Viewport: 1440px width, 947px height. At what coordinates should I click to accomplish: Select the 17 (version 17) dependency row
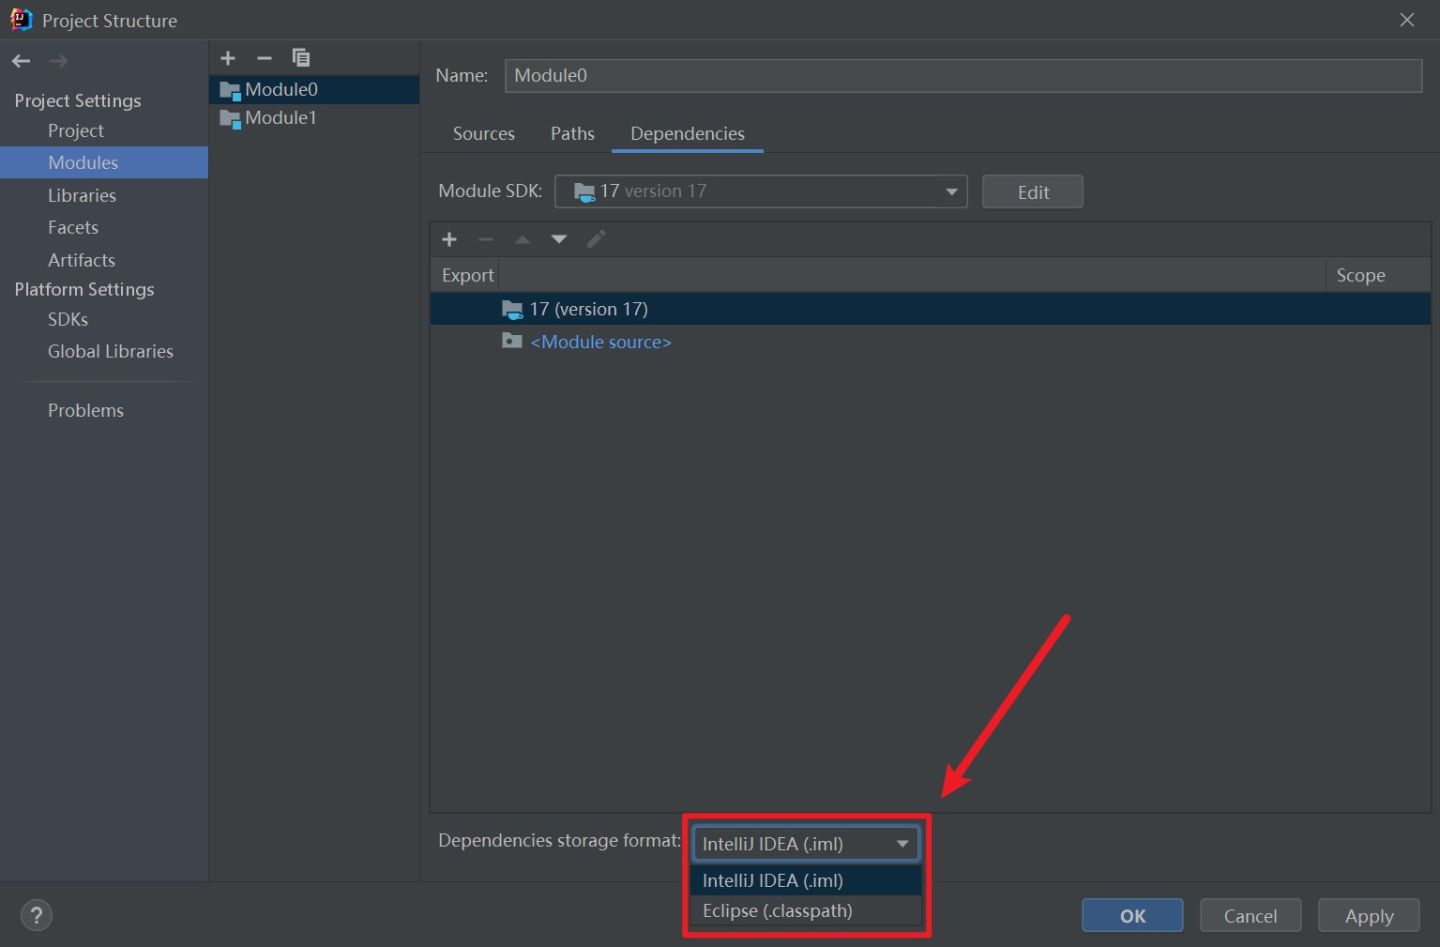click(x=930, y=309)
